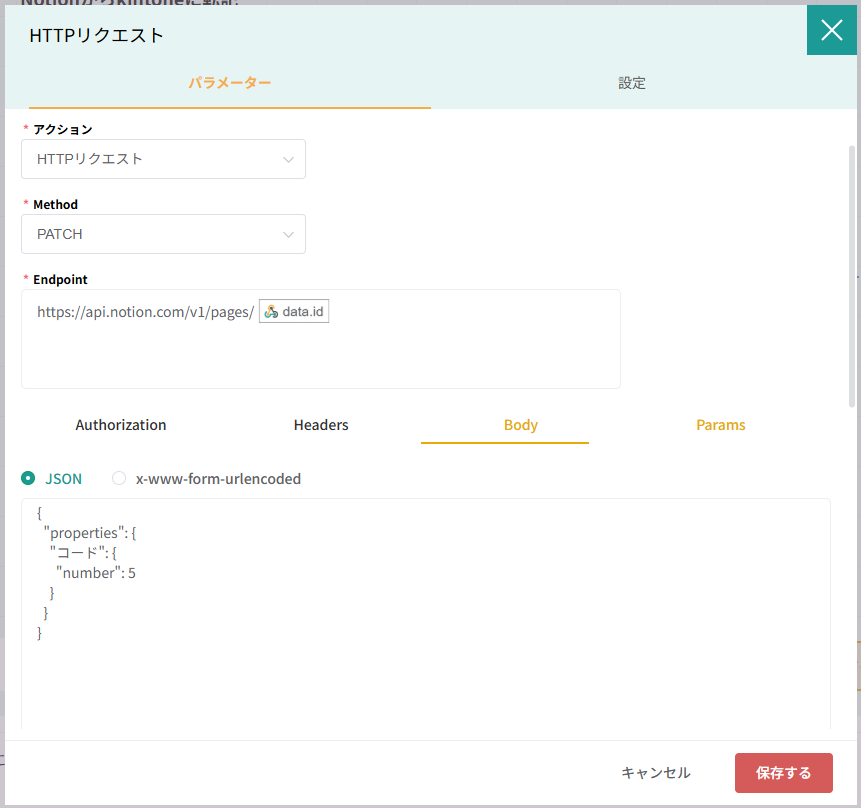This screenshot has width=861, height=808.
Task: Click the dialog's vertical scrollbar
Action: pos(852,276)
